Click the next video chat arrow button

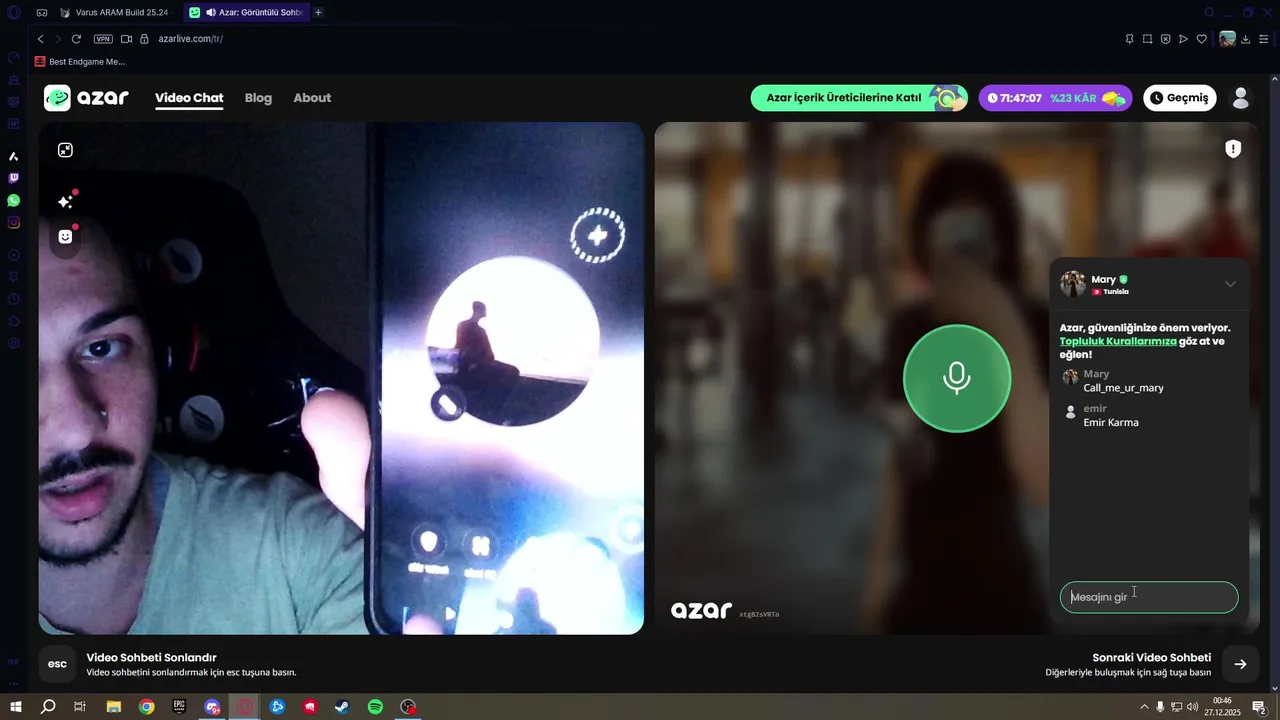[x=1240, y=664]
